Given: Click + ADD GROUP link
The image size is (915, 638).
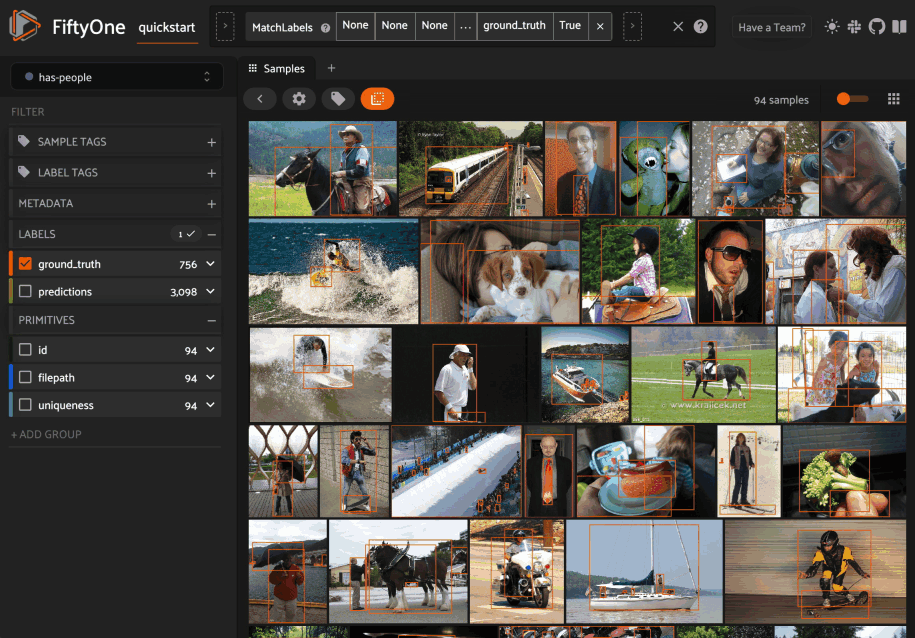Looking at the screenshot, I should tap(46, 434).
